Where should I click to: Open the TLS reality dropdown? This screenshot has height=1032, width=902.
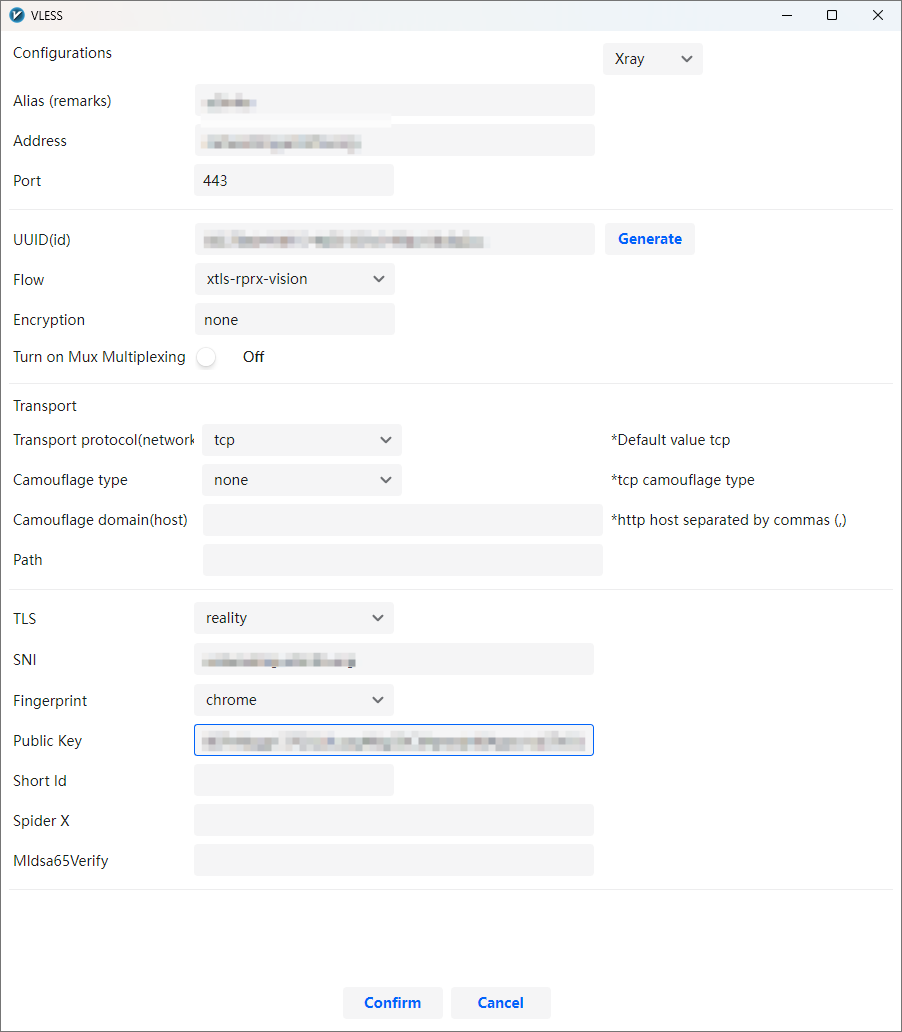294,618
